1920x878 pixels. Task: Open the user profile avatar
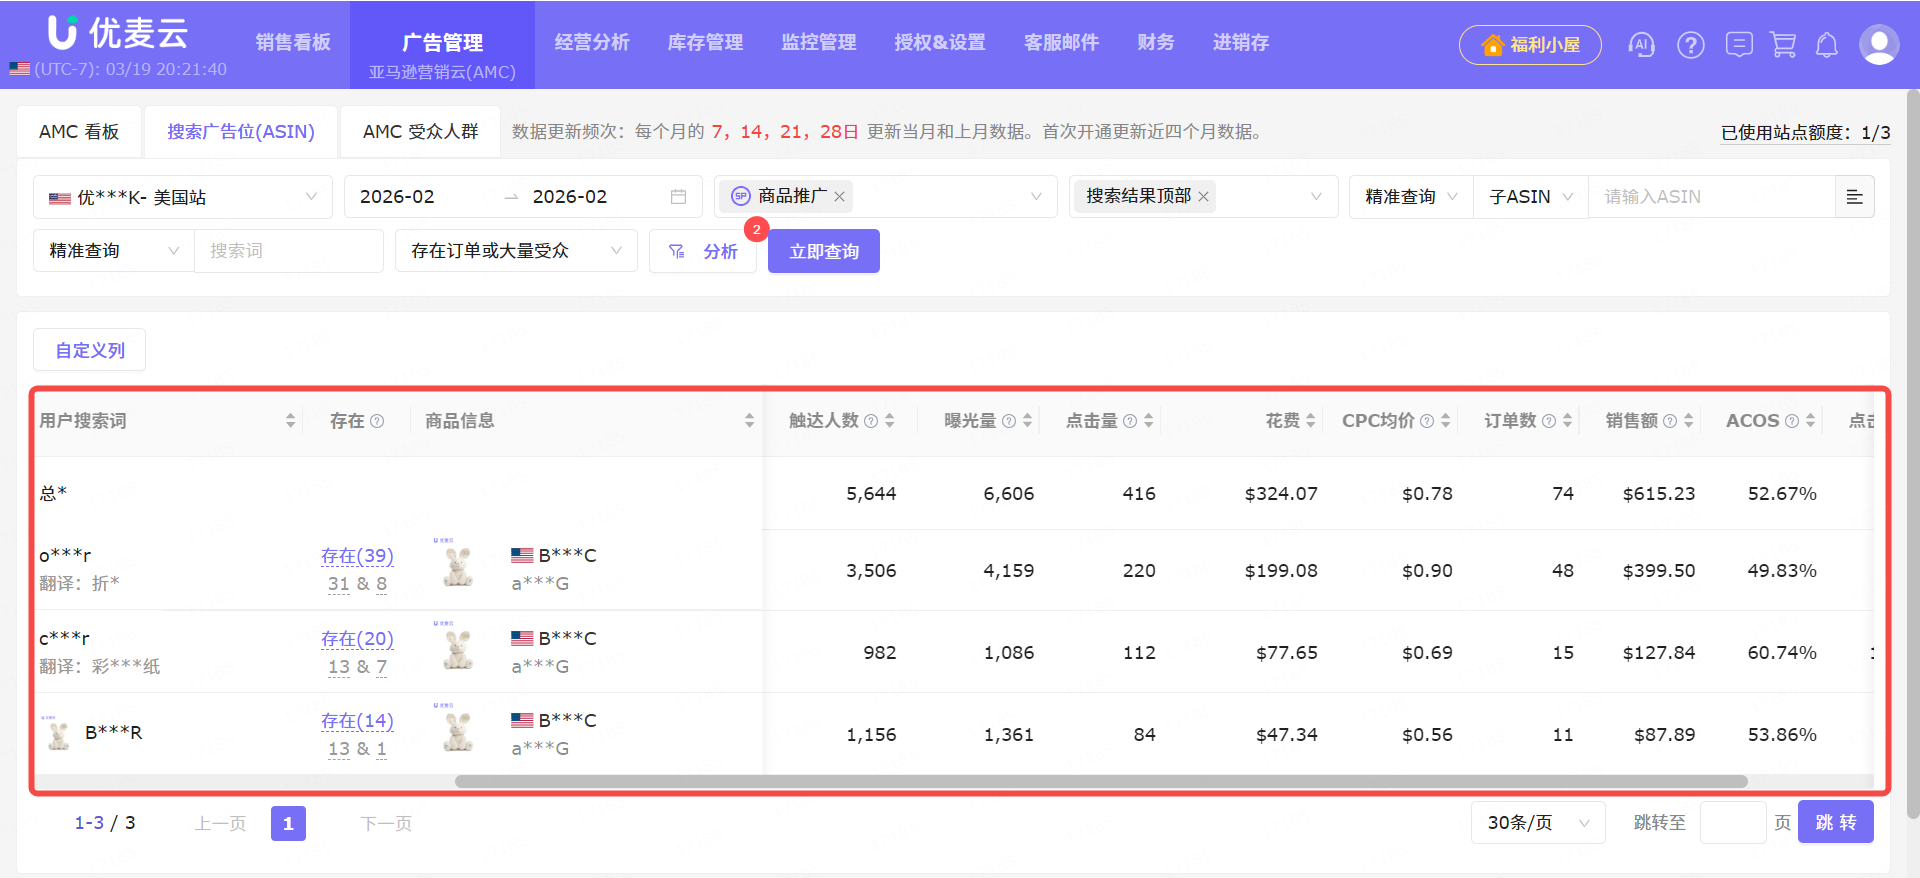coord(1878,45)
